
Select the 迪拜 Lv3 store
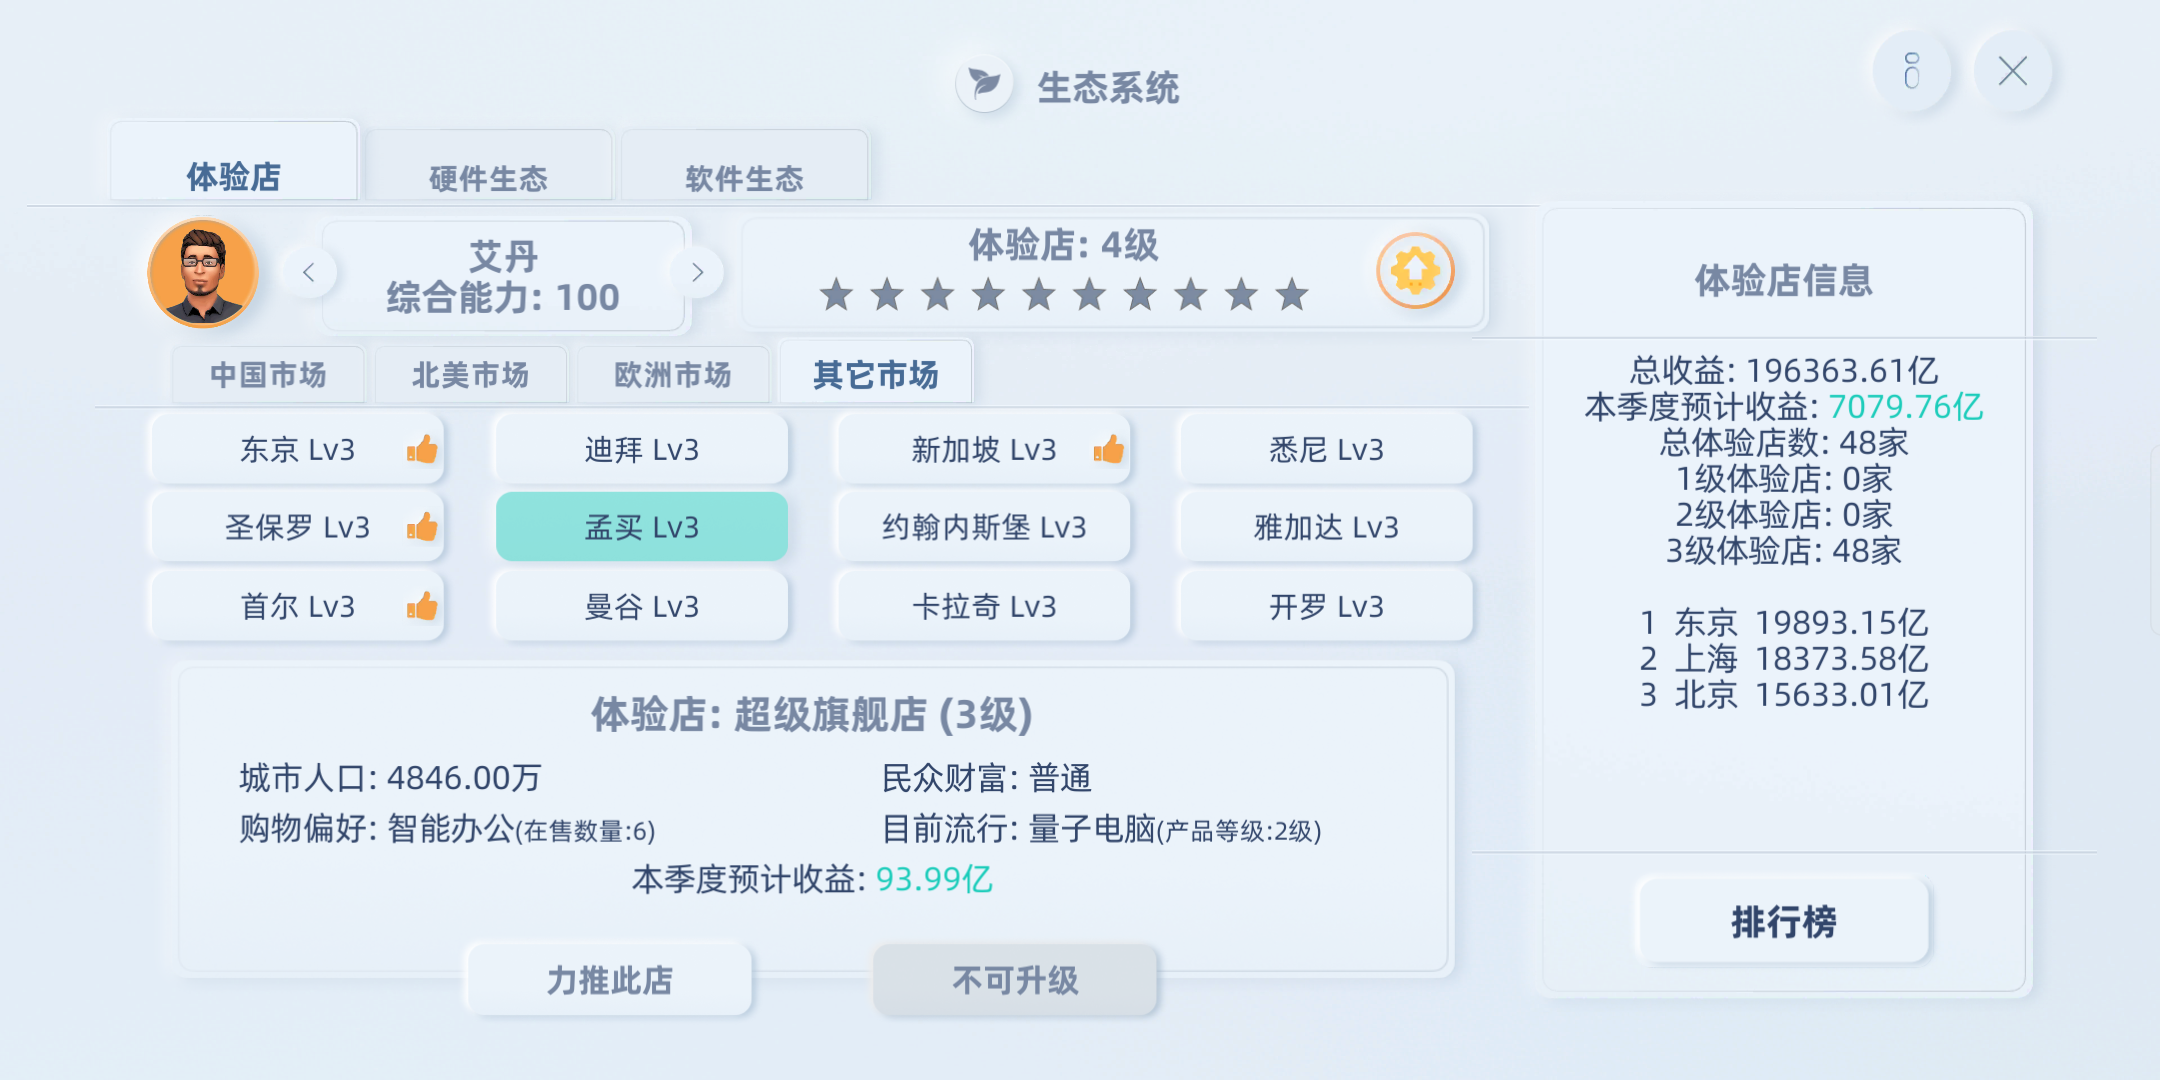coord(642,449)
